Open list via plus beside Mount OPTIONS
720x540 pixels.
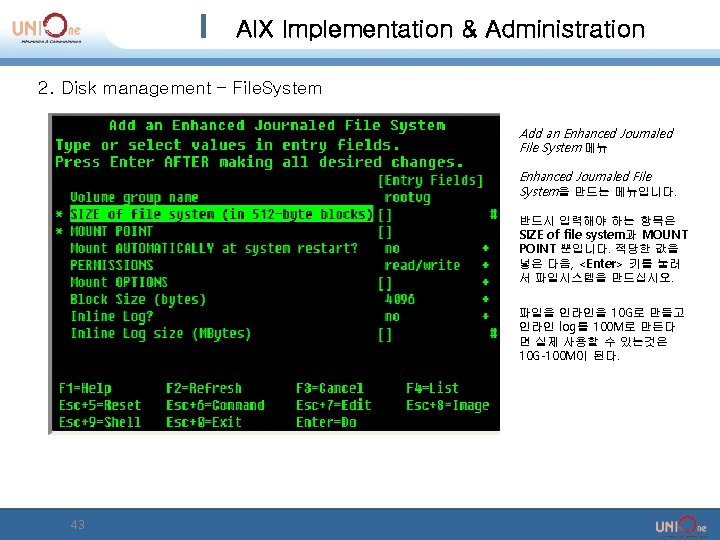coord(486,282)
